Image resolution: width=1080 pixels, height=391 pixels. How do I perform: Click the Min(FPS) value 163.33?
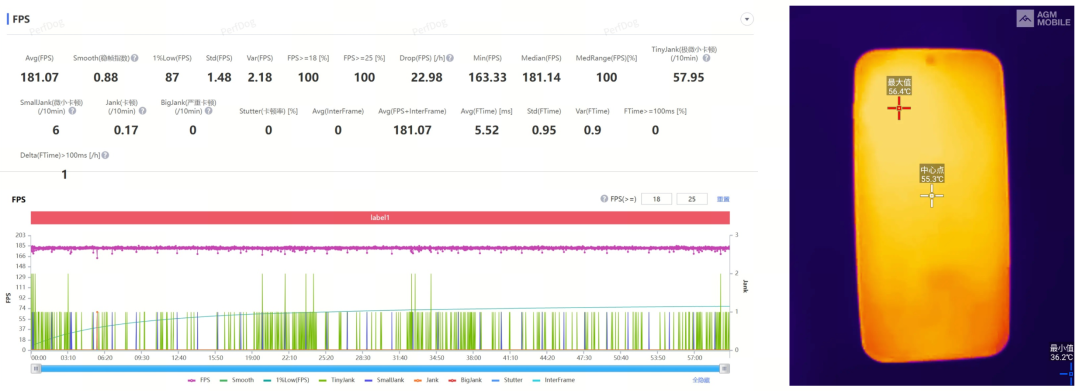487,77
